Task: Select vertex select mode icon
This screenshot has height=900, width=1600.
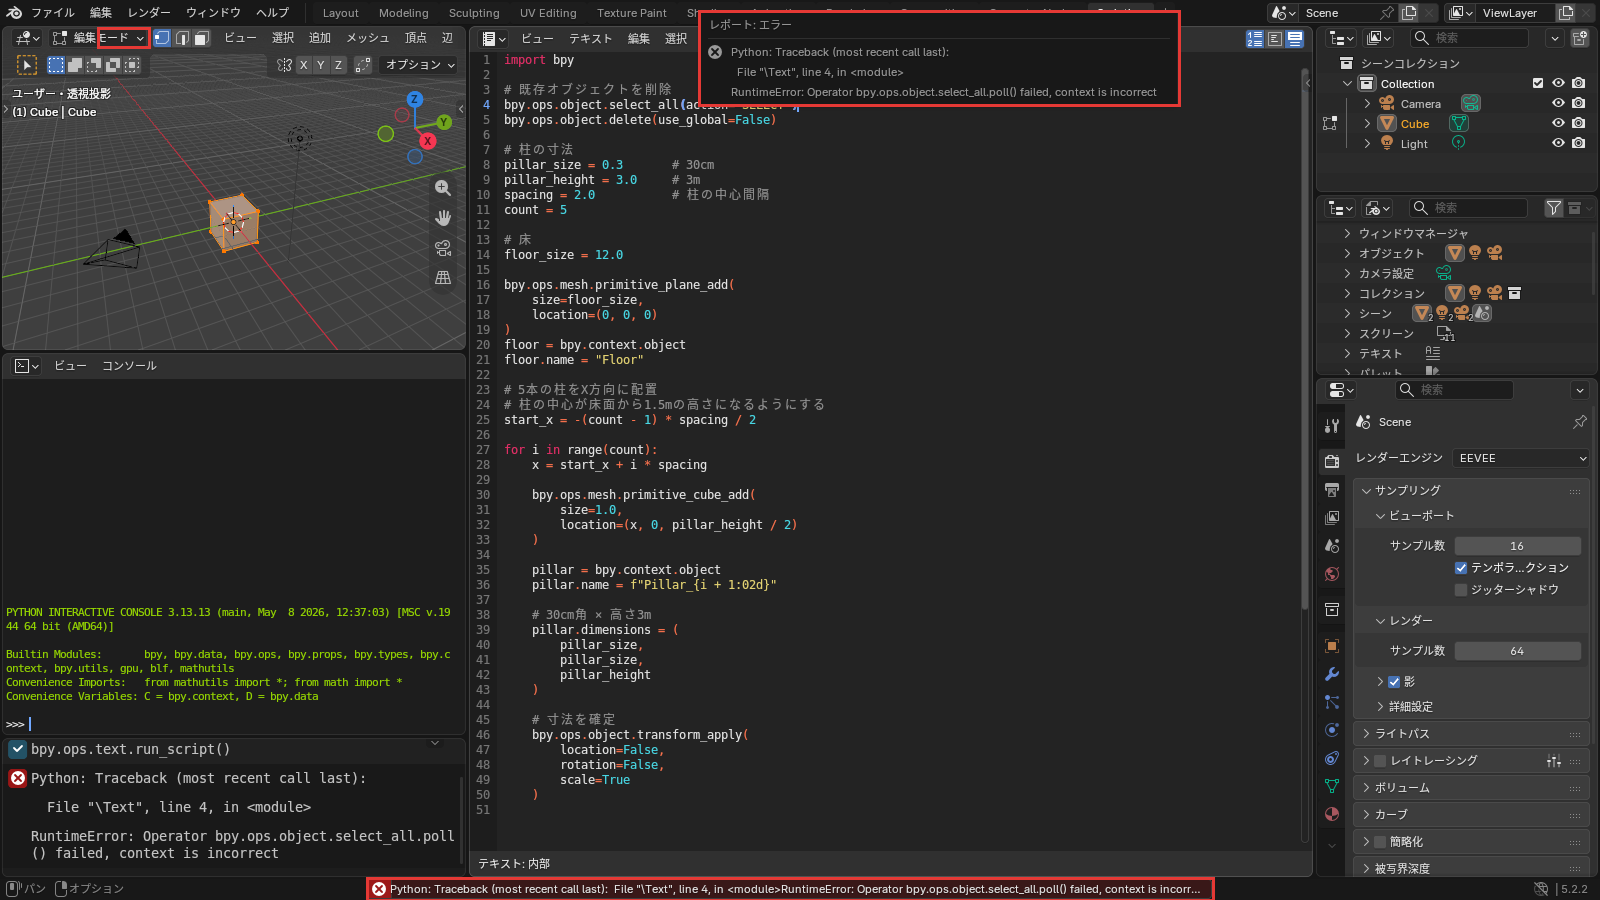Action: (x=162, y=38)
